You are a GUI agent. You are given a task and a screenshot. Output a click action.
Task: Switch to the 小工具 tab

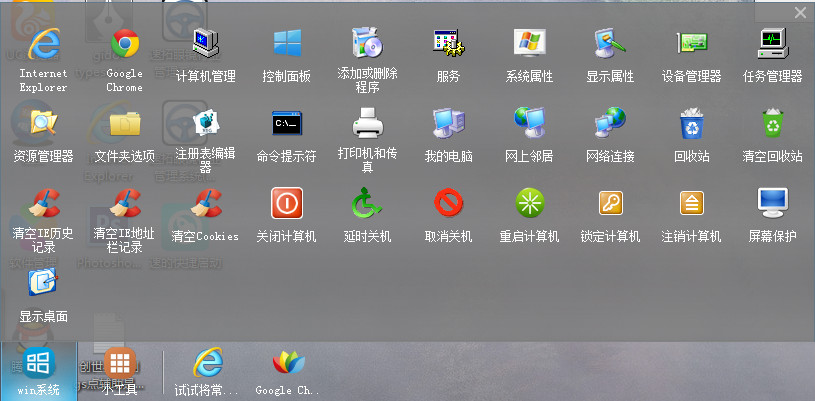120,371
